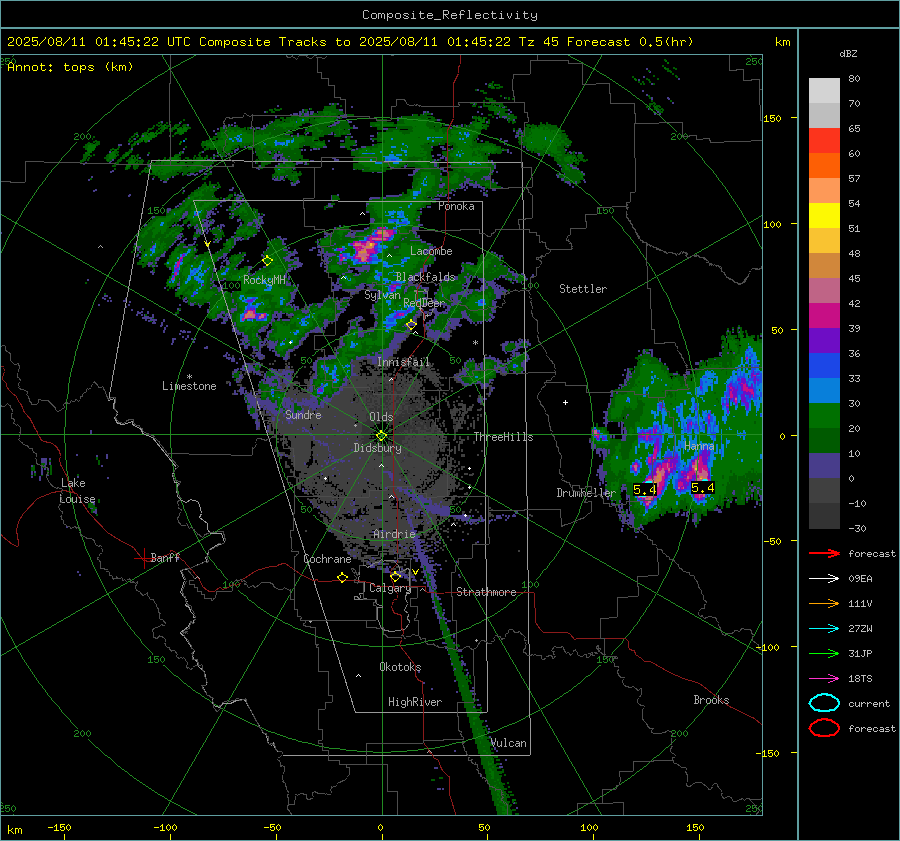Click the HighRiver label

(x=415, y=703)
